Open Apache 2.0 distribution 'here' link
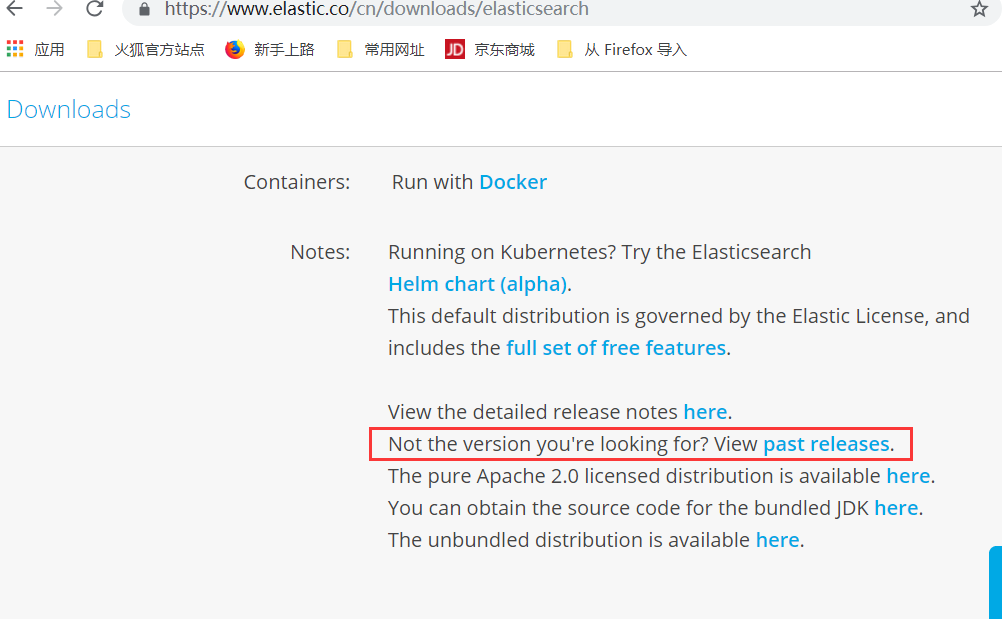The height and width of the screenshot is (619, 1002). coord(908,475)
